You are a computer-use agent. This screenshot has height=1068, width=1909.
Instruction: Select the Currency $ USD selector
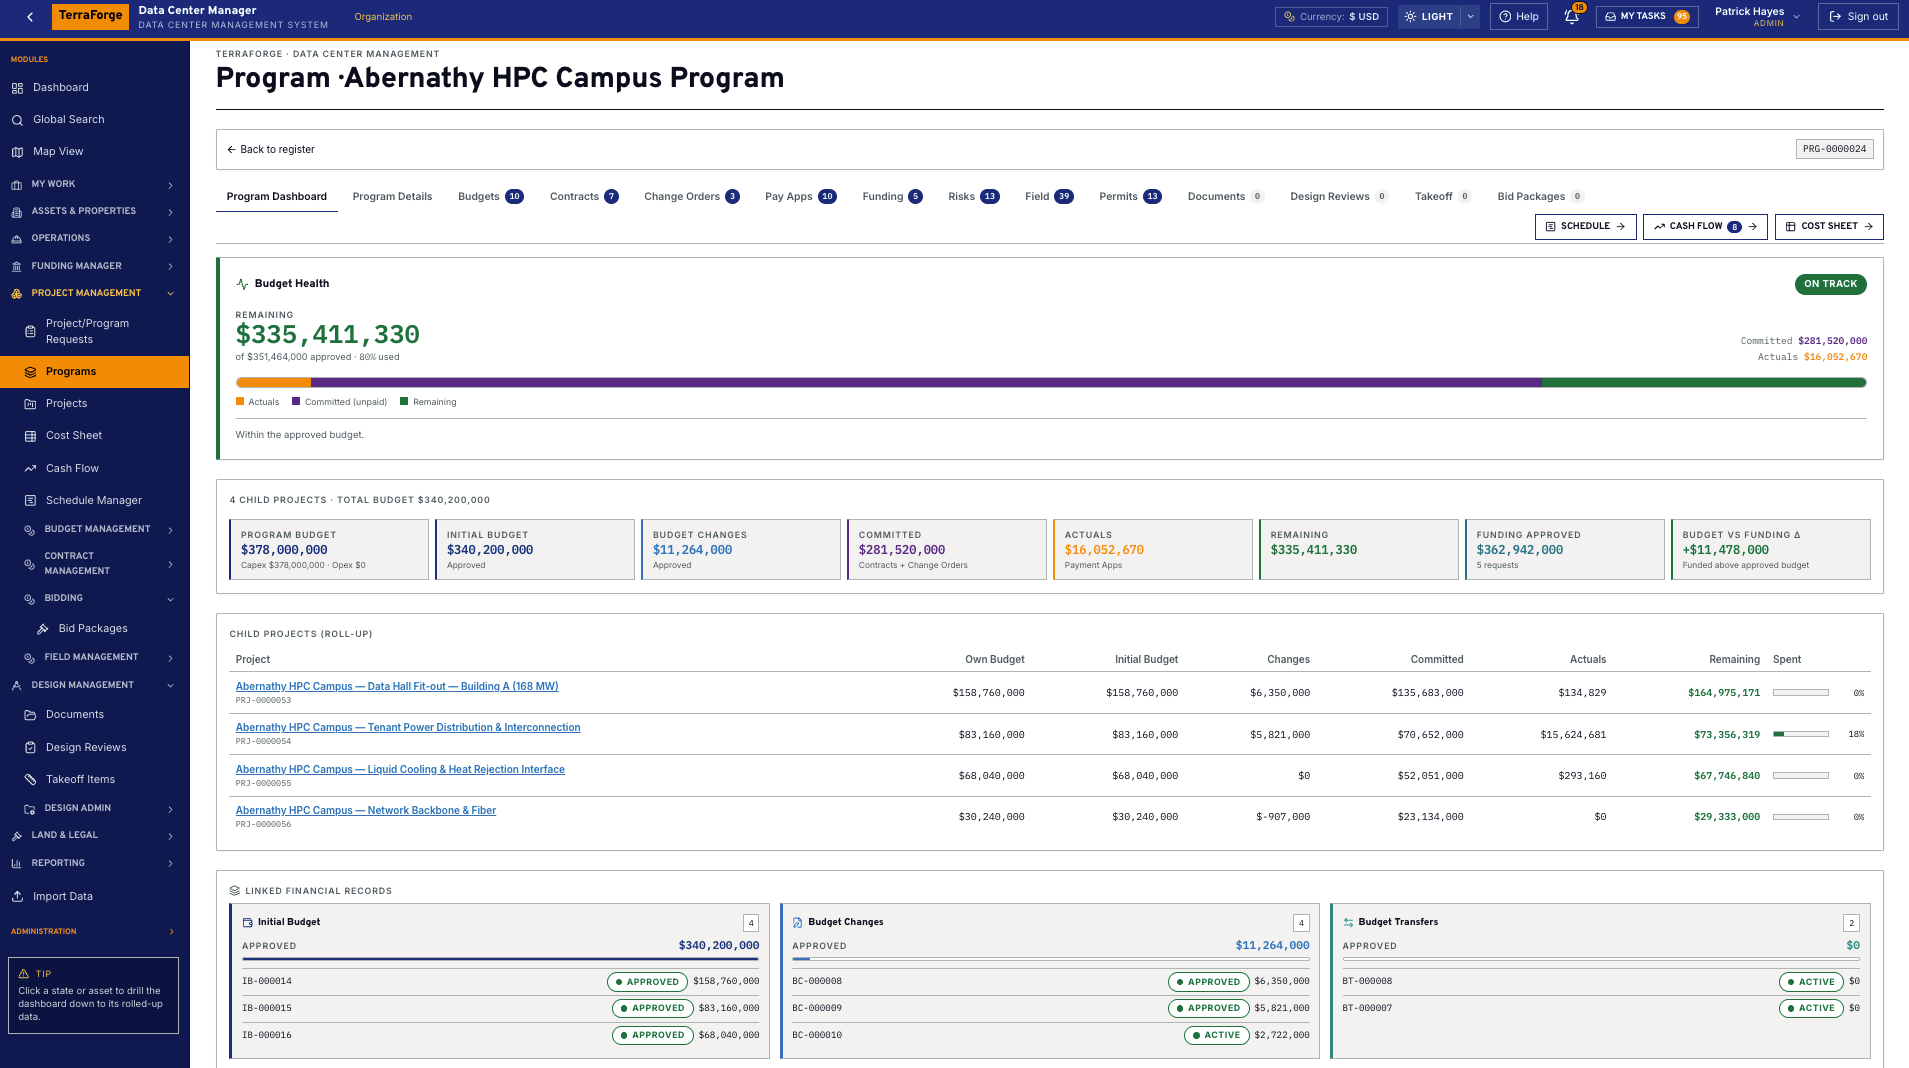pyautogui.click(x=1331, y=17)
